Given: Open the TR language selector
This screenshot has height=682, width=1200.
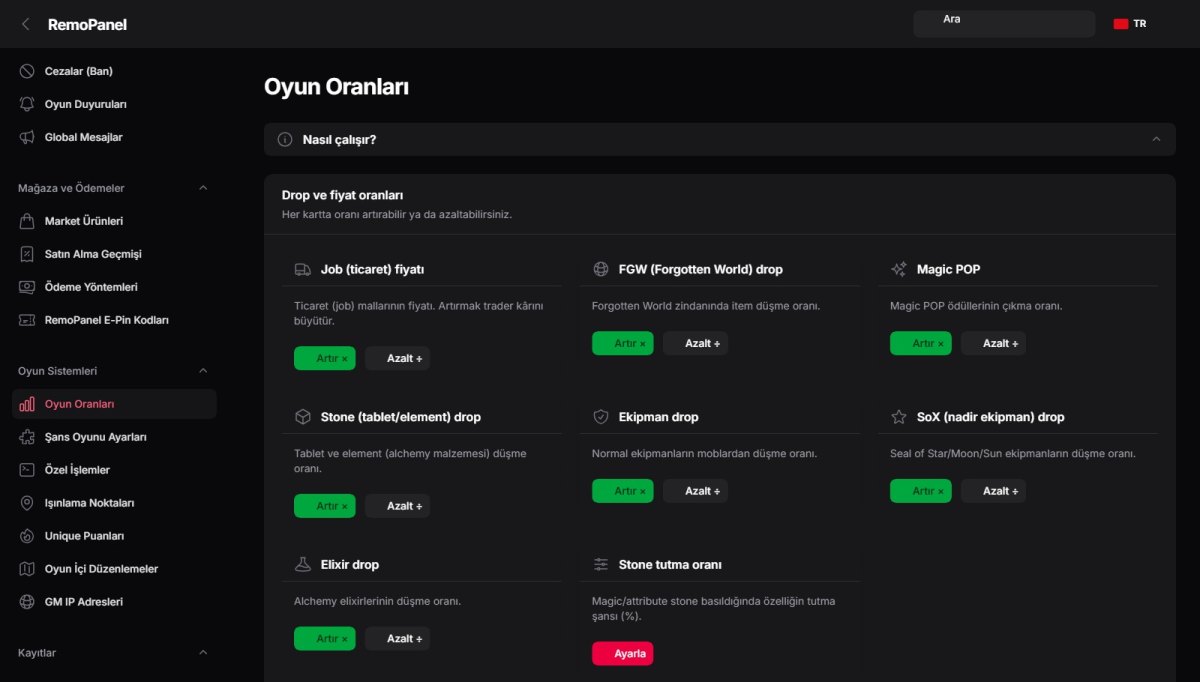Looking at the screenshot, I should tap(1130, 24).
